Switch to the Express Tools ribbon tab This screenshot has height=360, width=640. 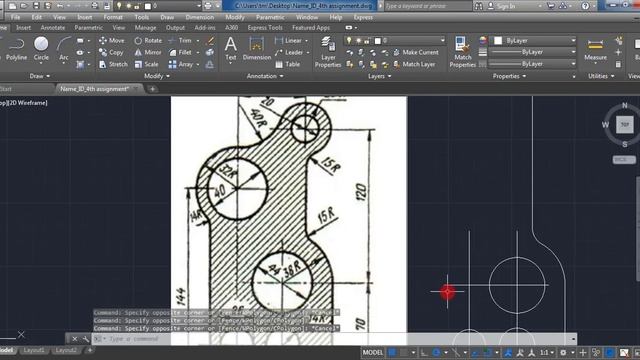265,28
